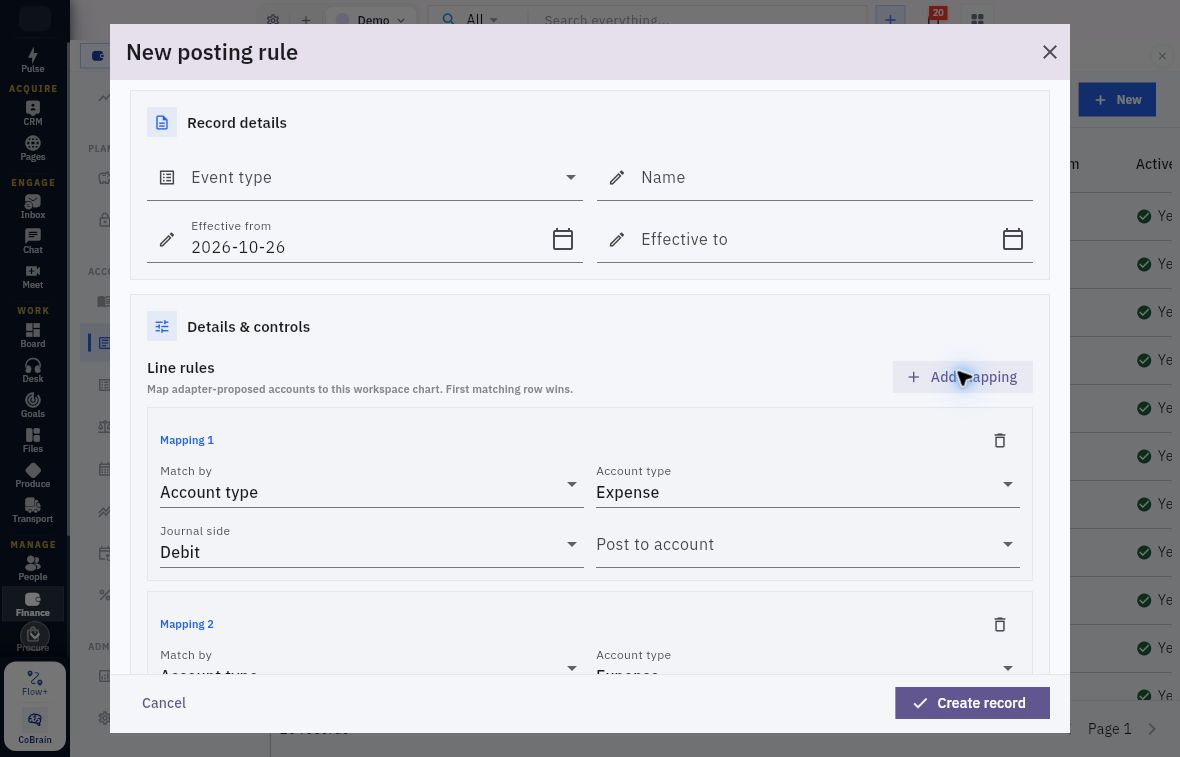Click the Mapping 2 label
The image size is (1180, 757).
coord(187,624)
